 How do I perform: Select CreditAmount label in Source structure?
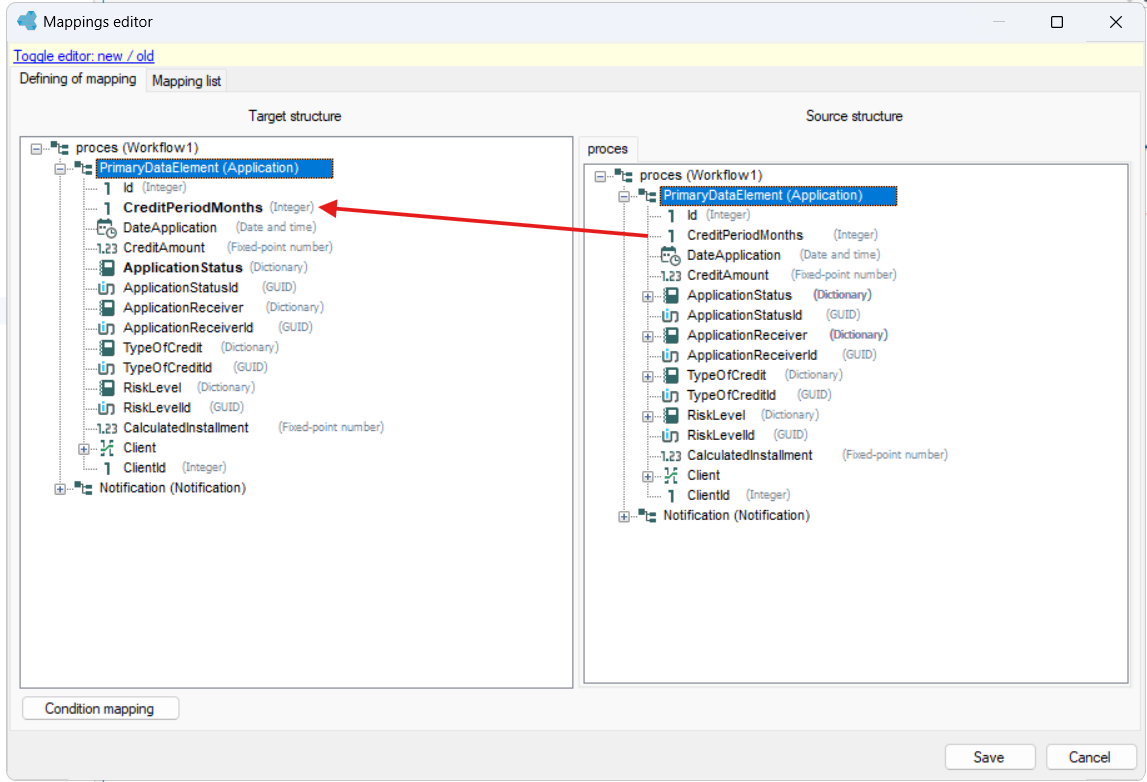coord(728,275)
